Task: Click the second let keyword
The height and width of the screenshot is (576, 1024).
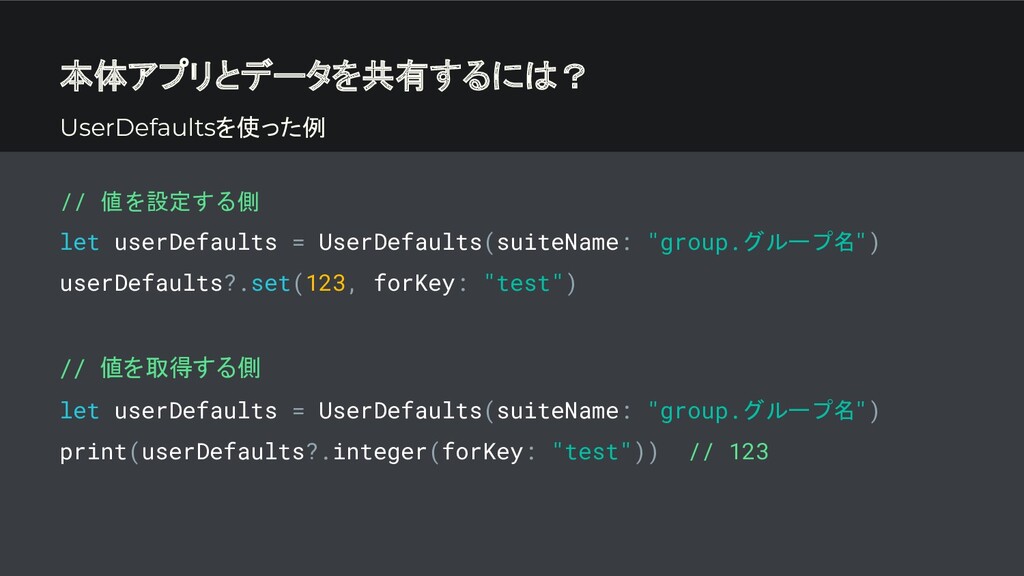Action: point(80,411)
